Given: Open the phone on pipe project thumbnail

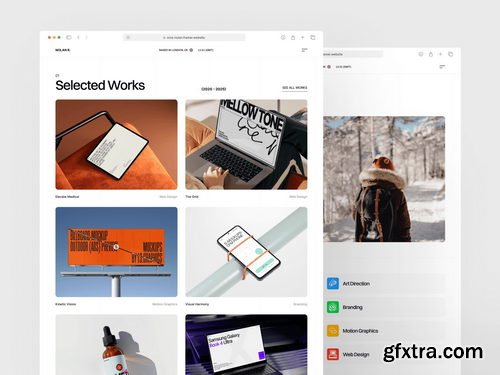Looking at the screenshot, I should point(246,252).
